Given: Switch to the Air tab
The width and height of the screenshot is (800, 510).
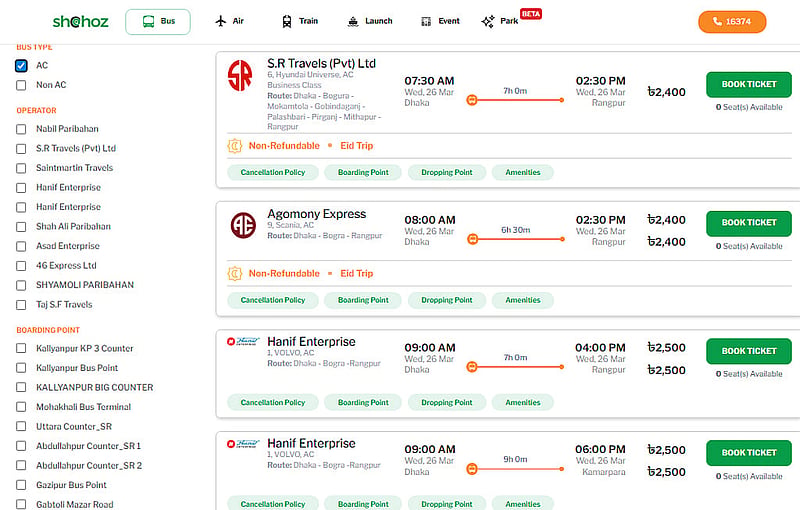Looking at the screenshot, I should click(230, 21).
